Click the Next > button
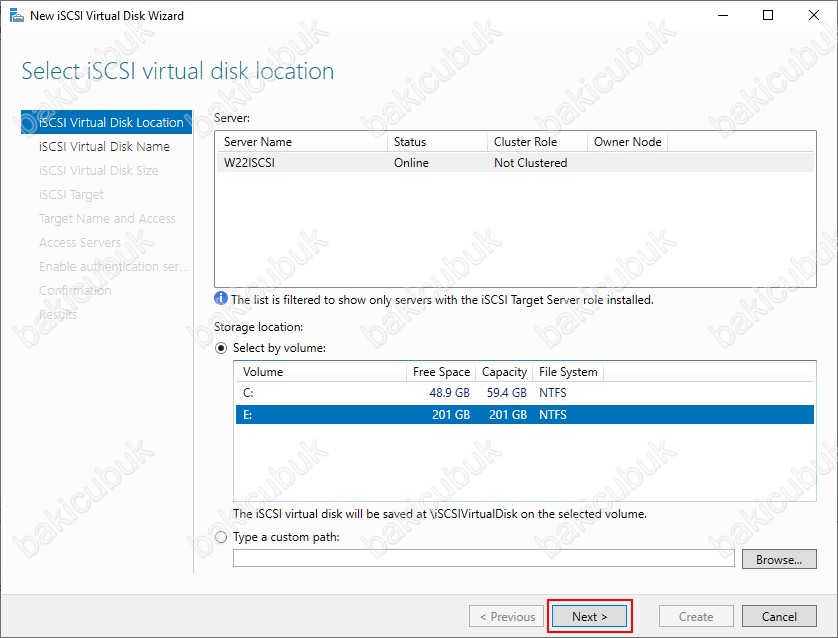The width and height of the screenshot is (838, 638). click(x=589, y=616)
